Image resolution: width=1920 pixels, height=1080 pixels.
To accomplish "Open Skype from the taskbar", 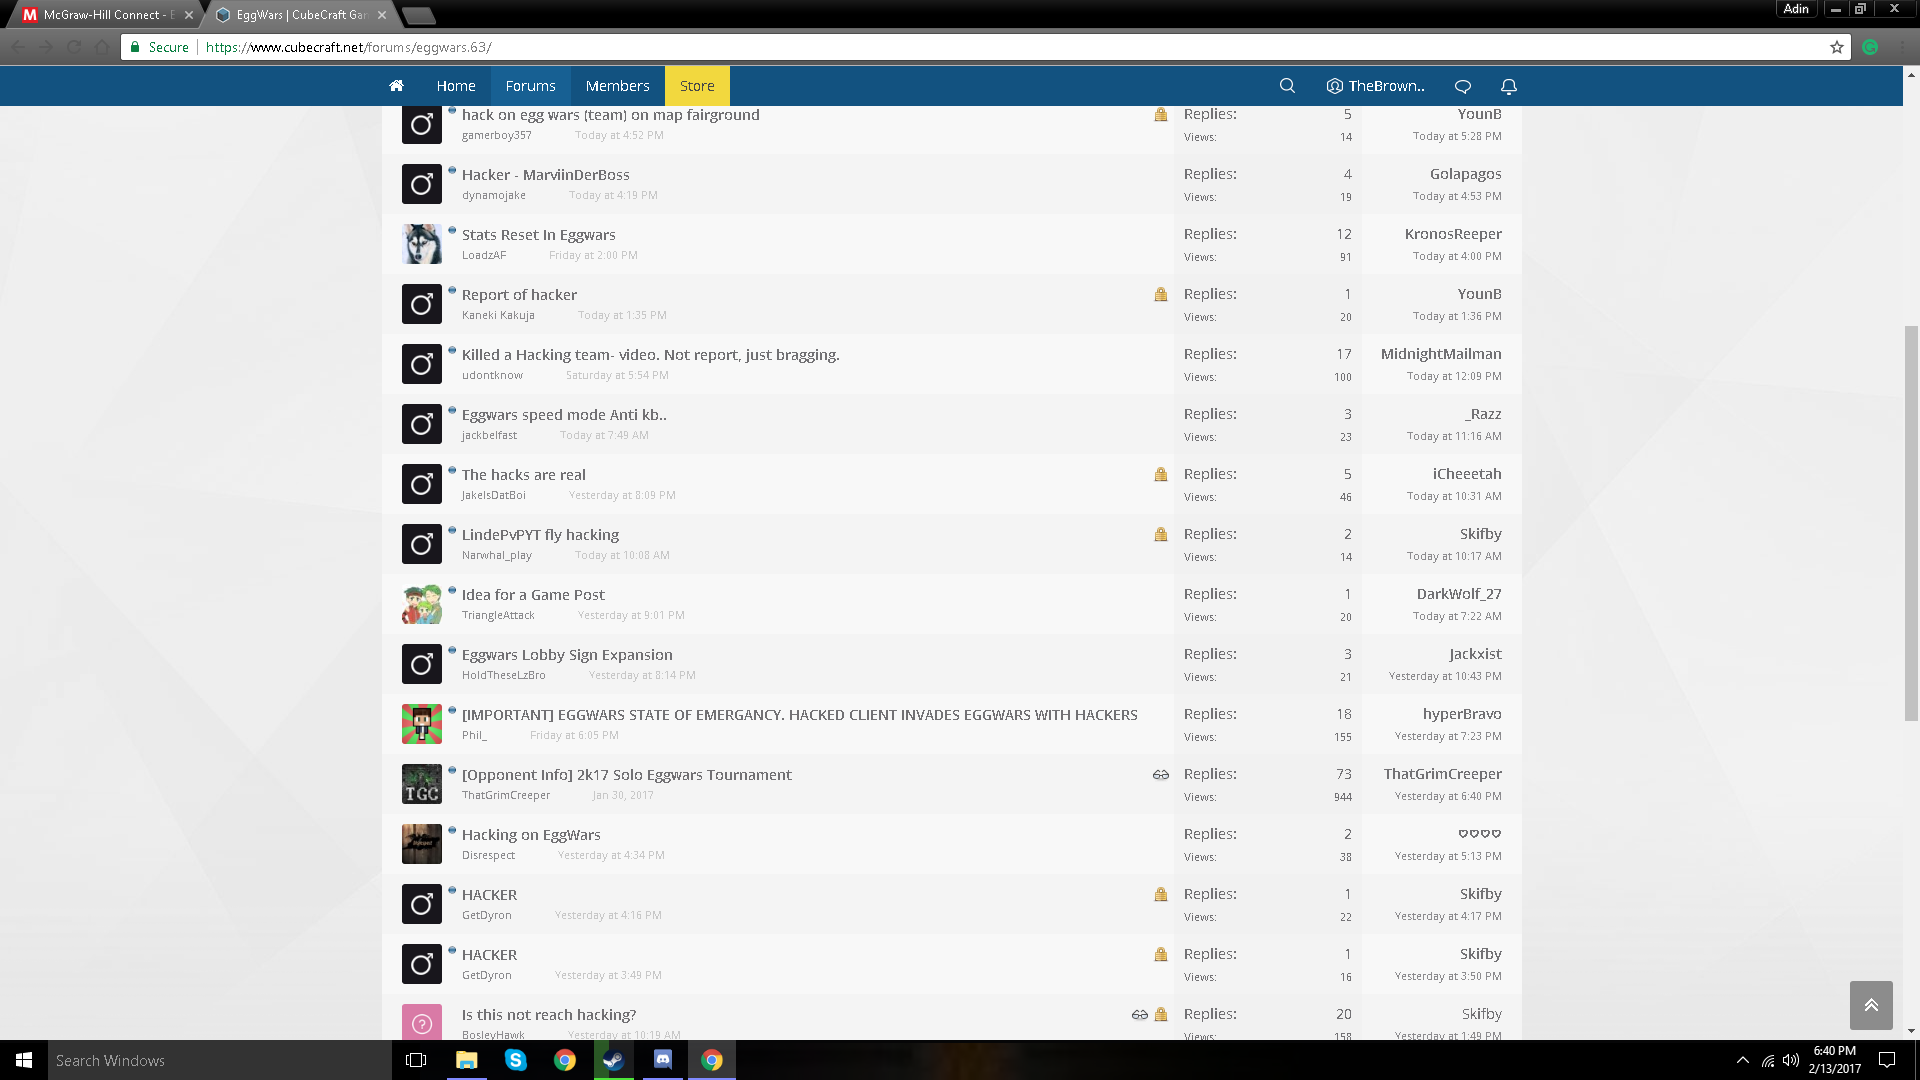I will [516, 1060].
